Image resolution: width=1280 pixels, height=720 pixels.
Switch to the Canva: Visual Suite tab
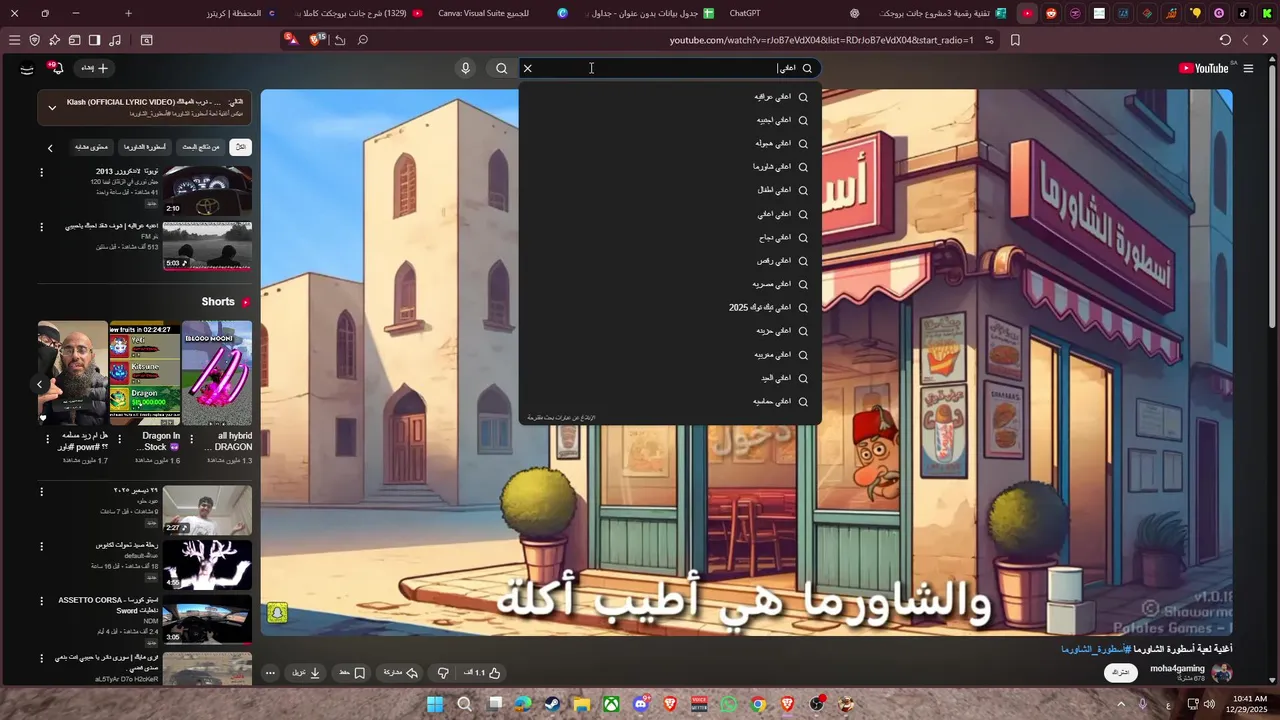(x=485, y=13)
